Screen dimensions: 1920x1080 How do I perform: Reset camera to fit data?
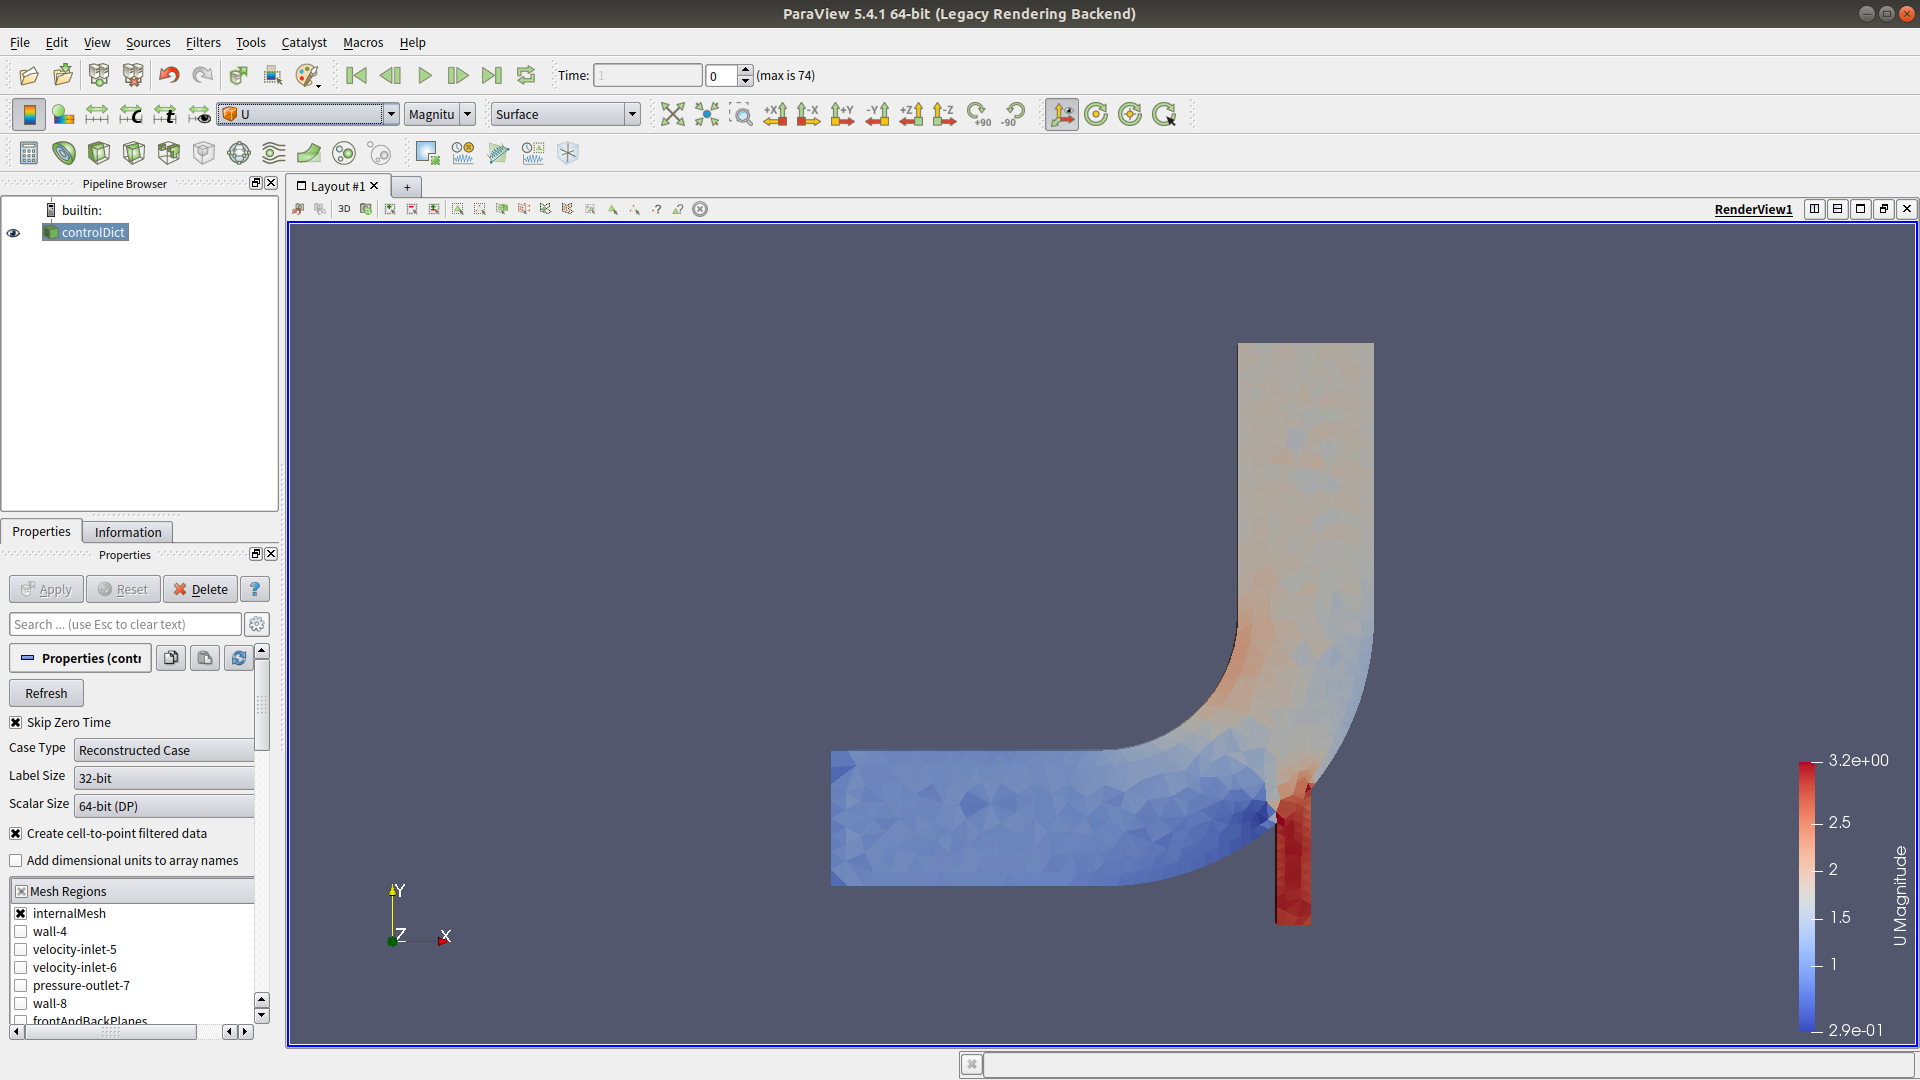673,115
